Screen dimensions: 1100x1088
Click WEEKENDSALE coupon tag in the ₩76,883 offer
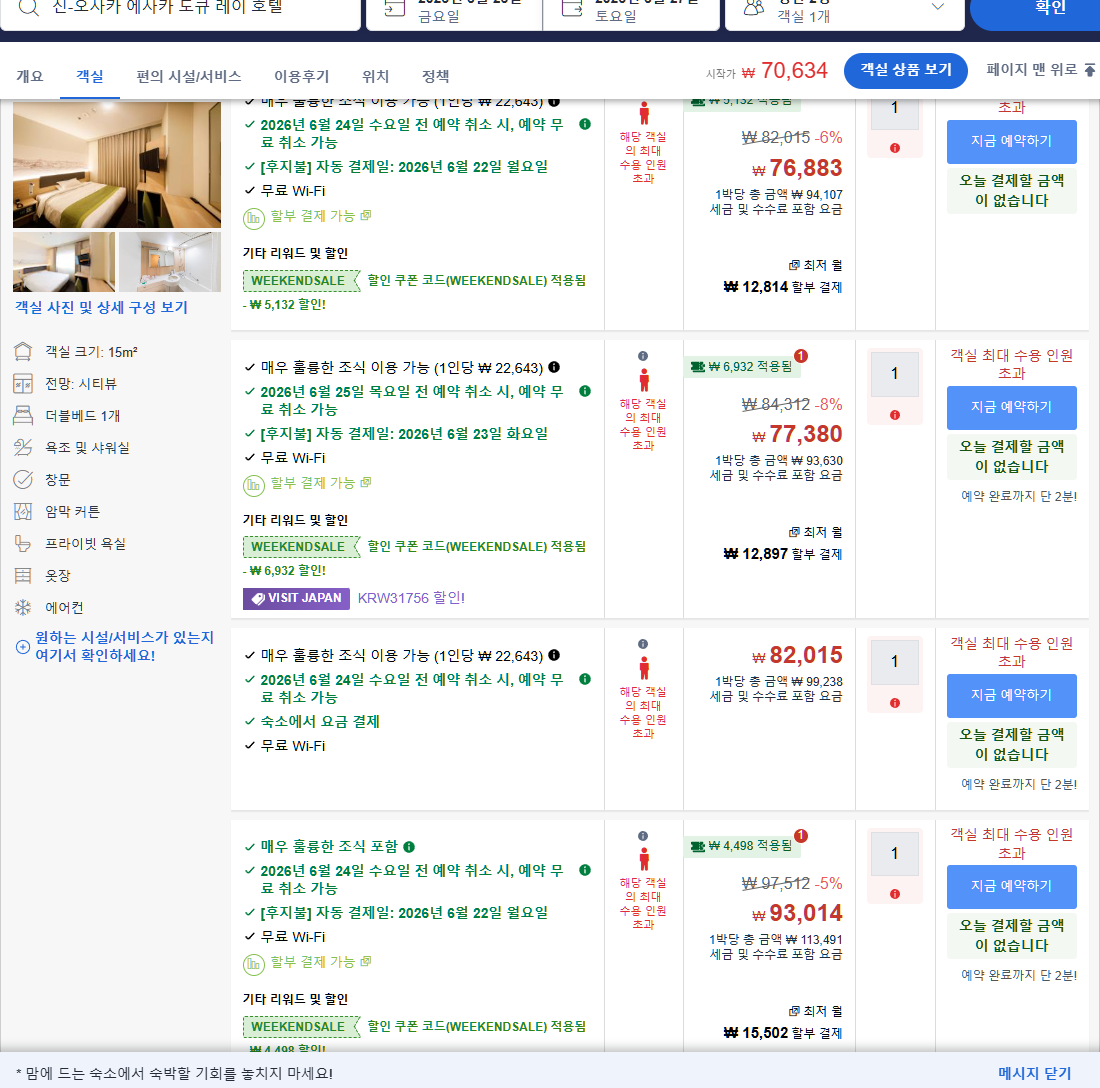pos(302,281)
